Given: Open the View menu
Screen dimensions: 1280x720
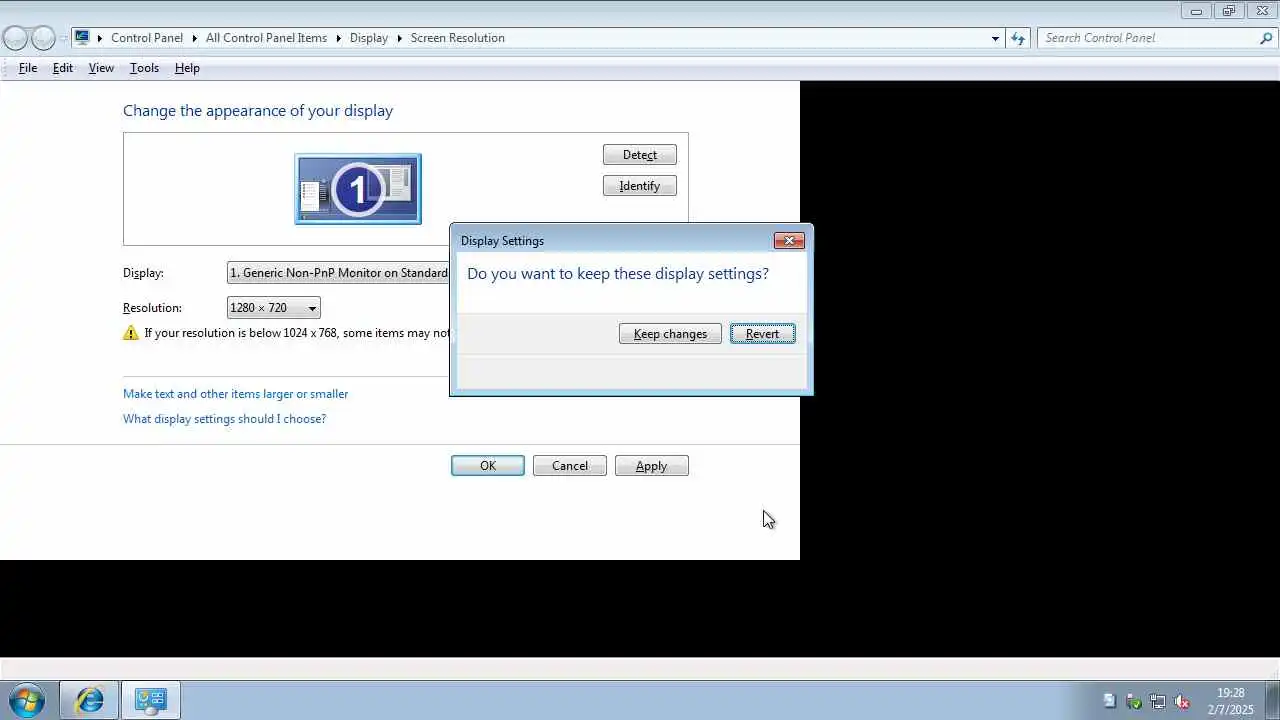Looking at the screenshot, I should [101, 68].
